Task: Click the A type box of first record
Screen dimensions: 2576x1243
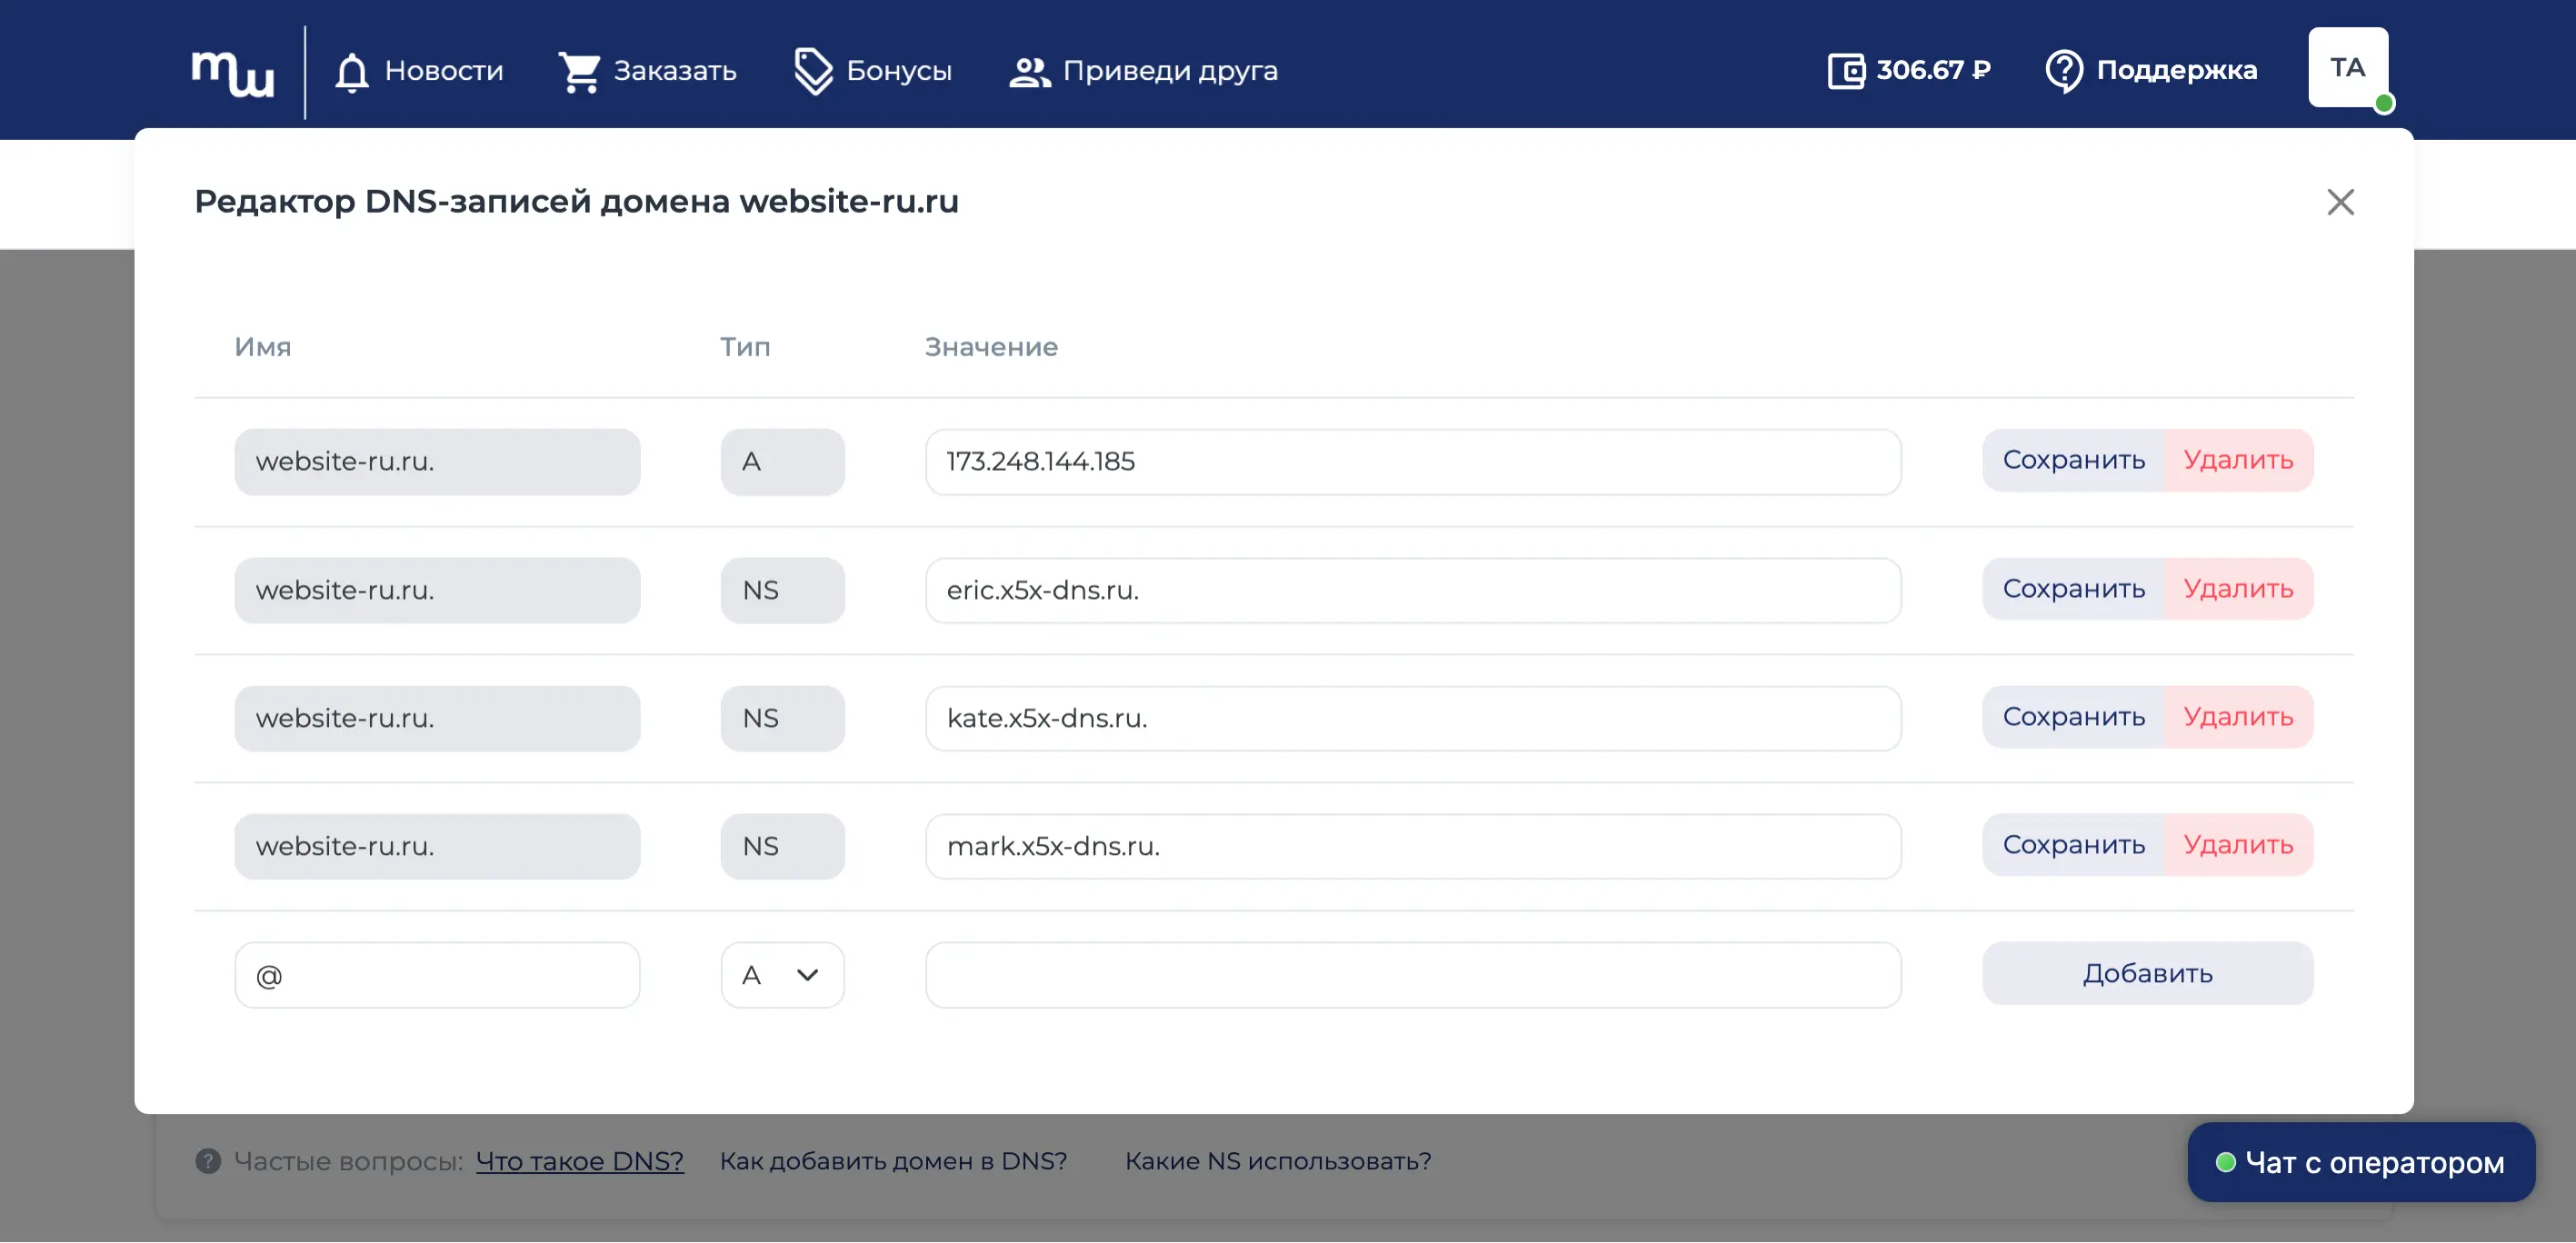Action: (782, 462)
